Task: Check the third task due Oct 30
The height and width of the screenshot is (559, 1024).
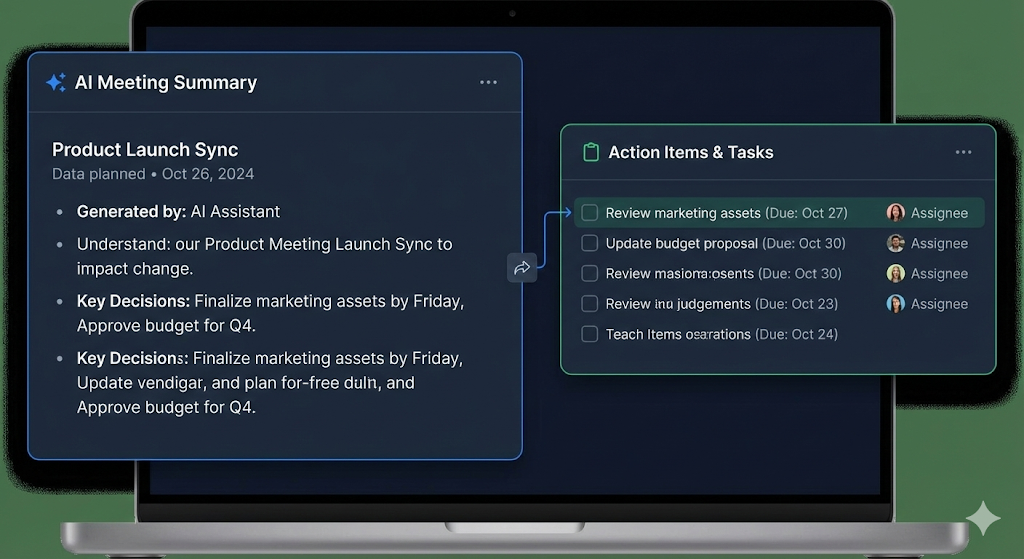Action: 590,274
